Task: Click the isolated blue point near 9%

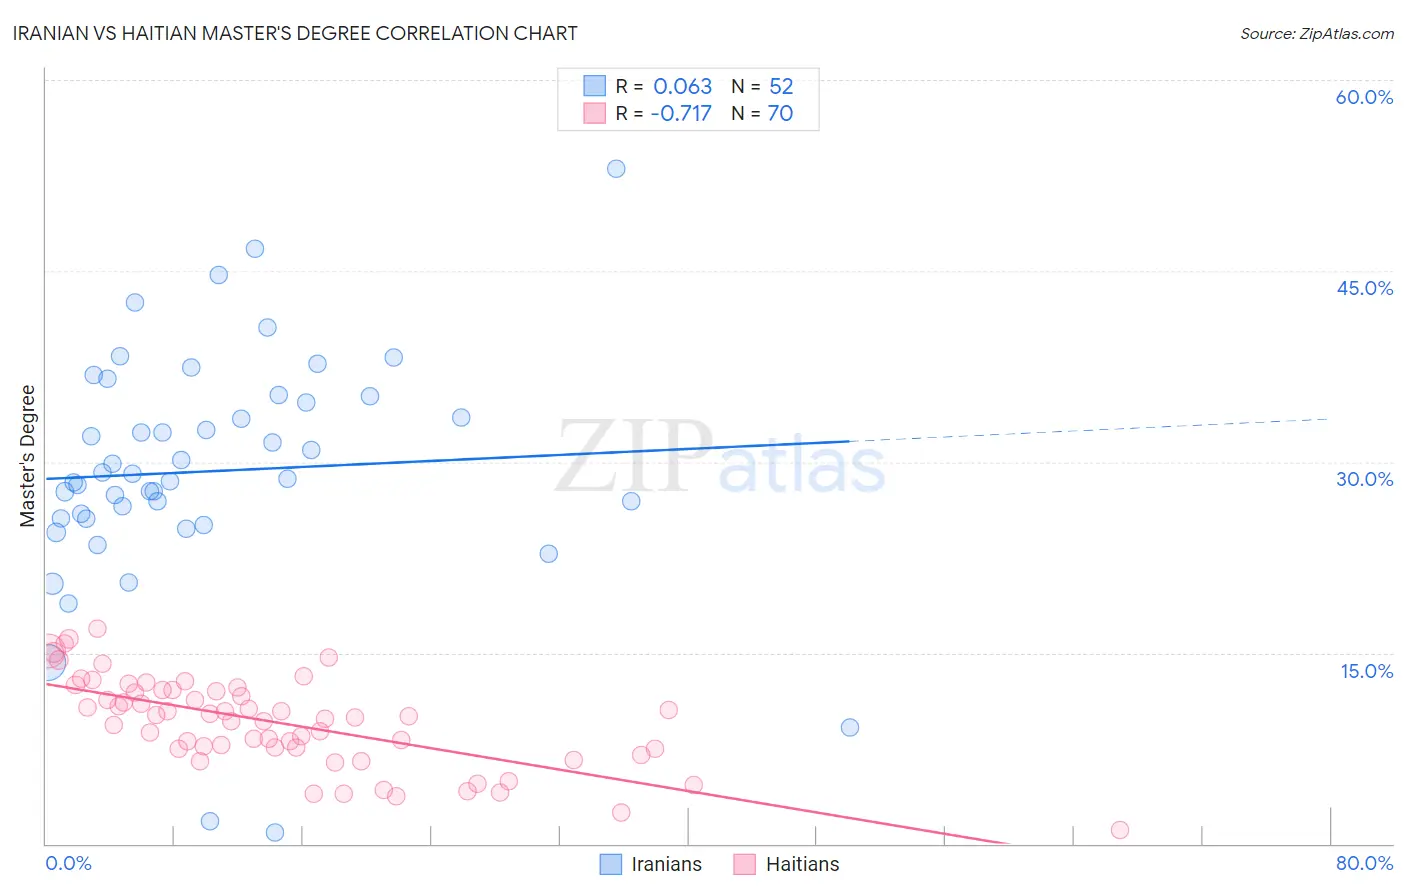Action: click(850, 727)
